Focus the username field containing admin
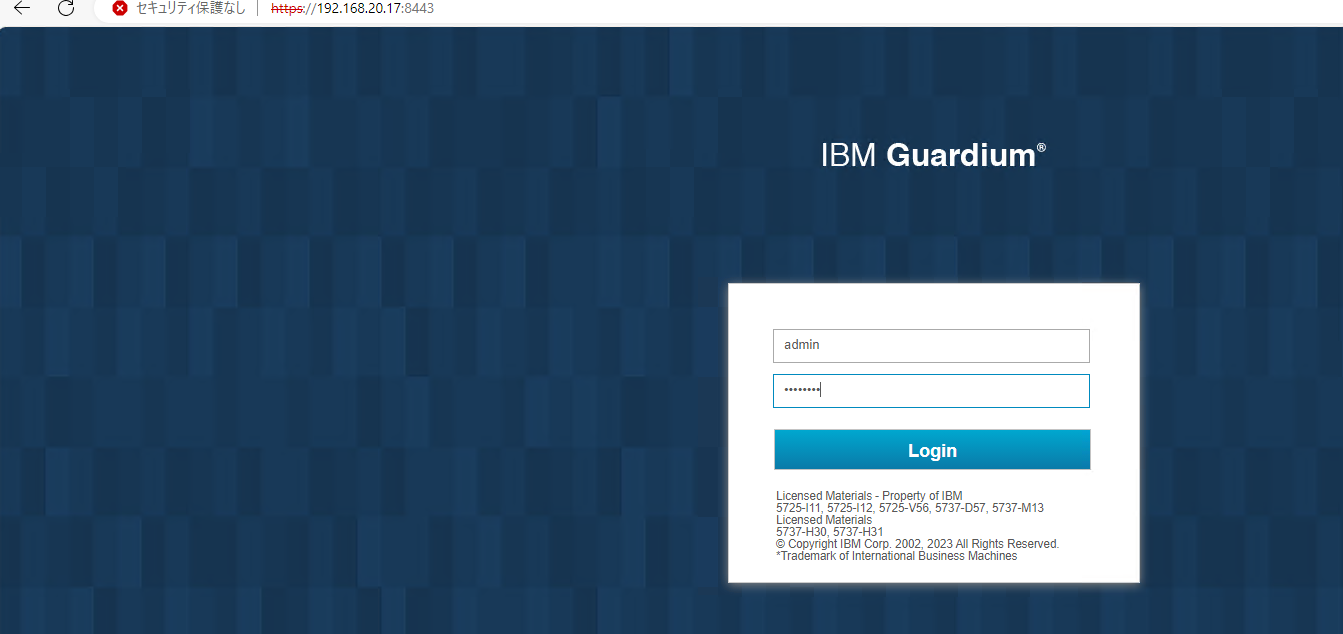1343x634 pixels. coord(931,345)
